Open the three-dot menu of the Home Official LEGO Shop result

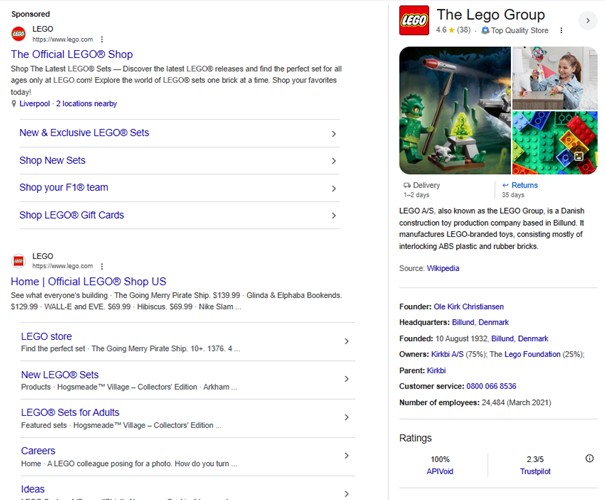tap(102, 266)
